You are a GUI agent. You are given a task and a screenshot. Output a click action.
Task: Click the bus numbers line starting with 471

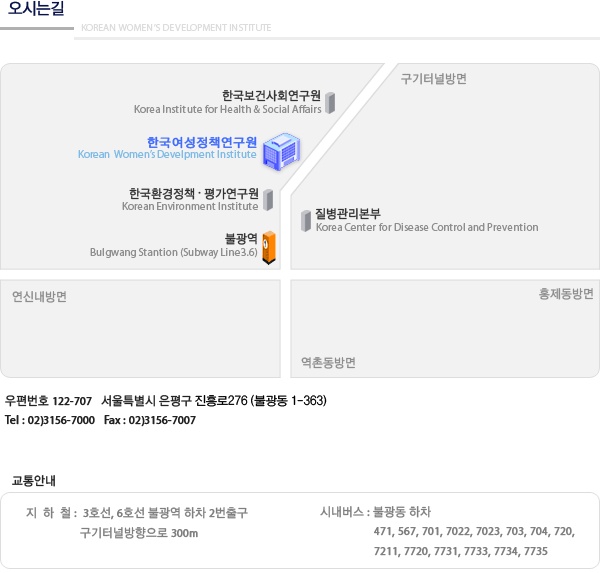[474, 531]
